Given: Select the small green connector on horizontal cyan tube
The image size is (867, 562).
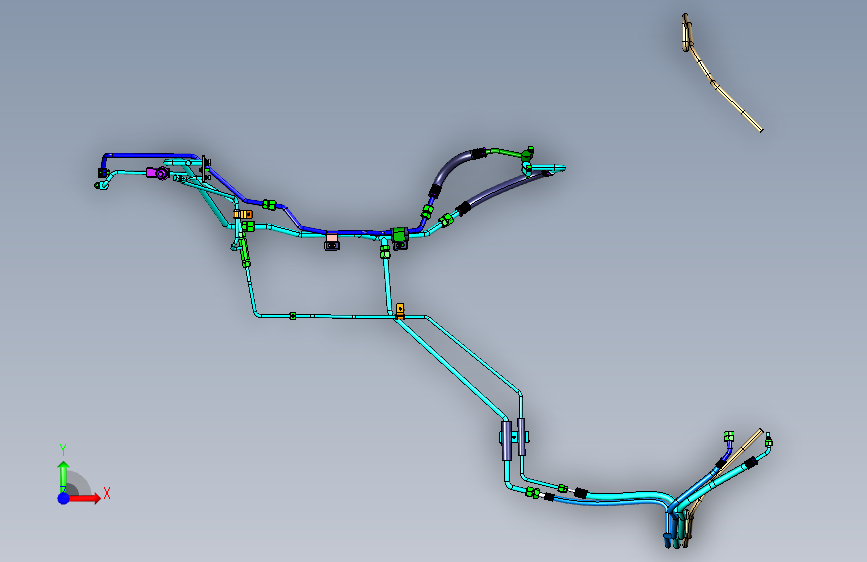Looking at the screenshot, I should pyautogui.click(x=293, y=316).
